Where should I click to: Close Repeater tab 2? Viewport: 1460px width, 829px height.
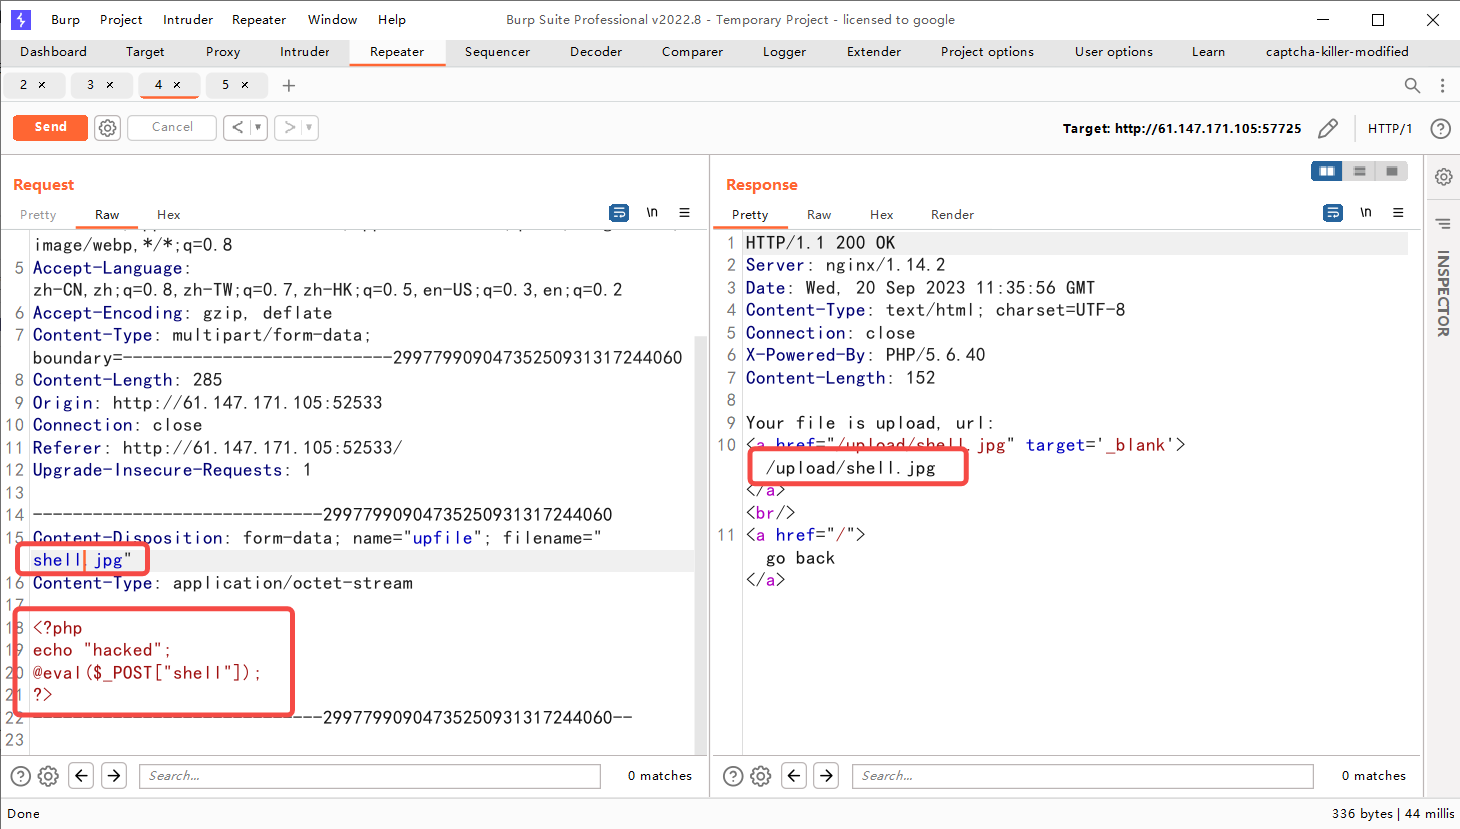click(x=42, y=85)
